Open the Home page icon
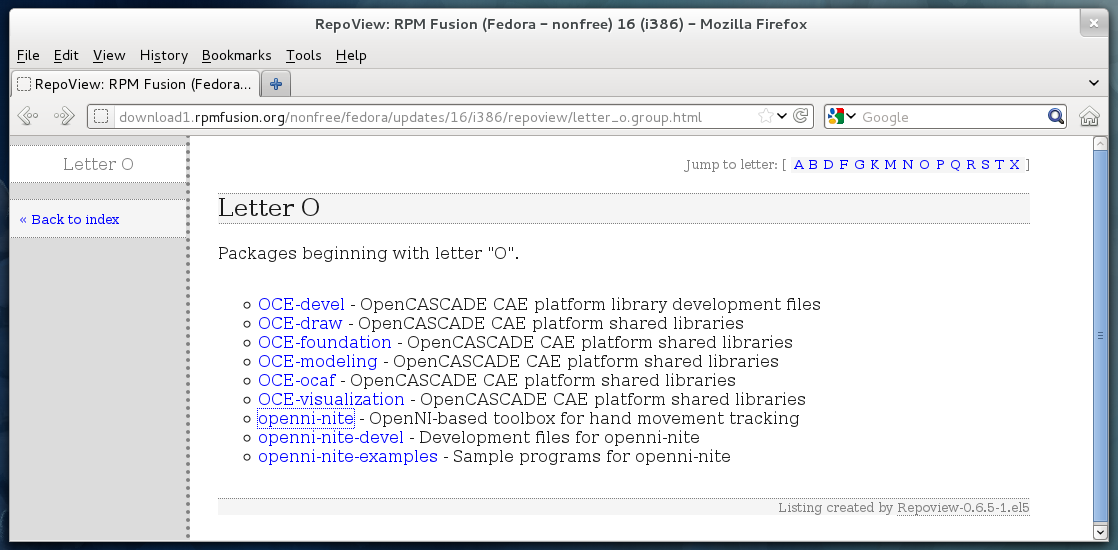 point(1089,116)
